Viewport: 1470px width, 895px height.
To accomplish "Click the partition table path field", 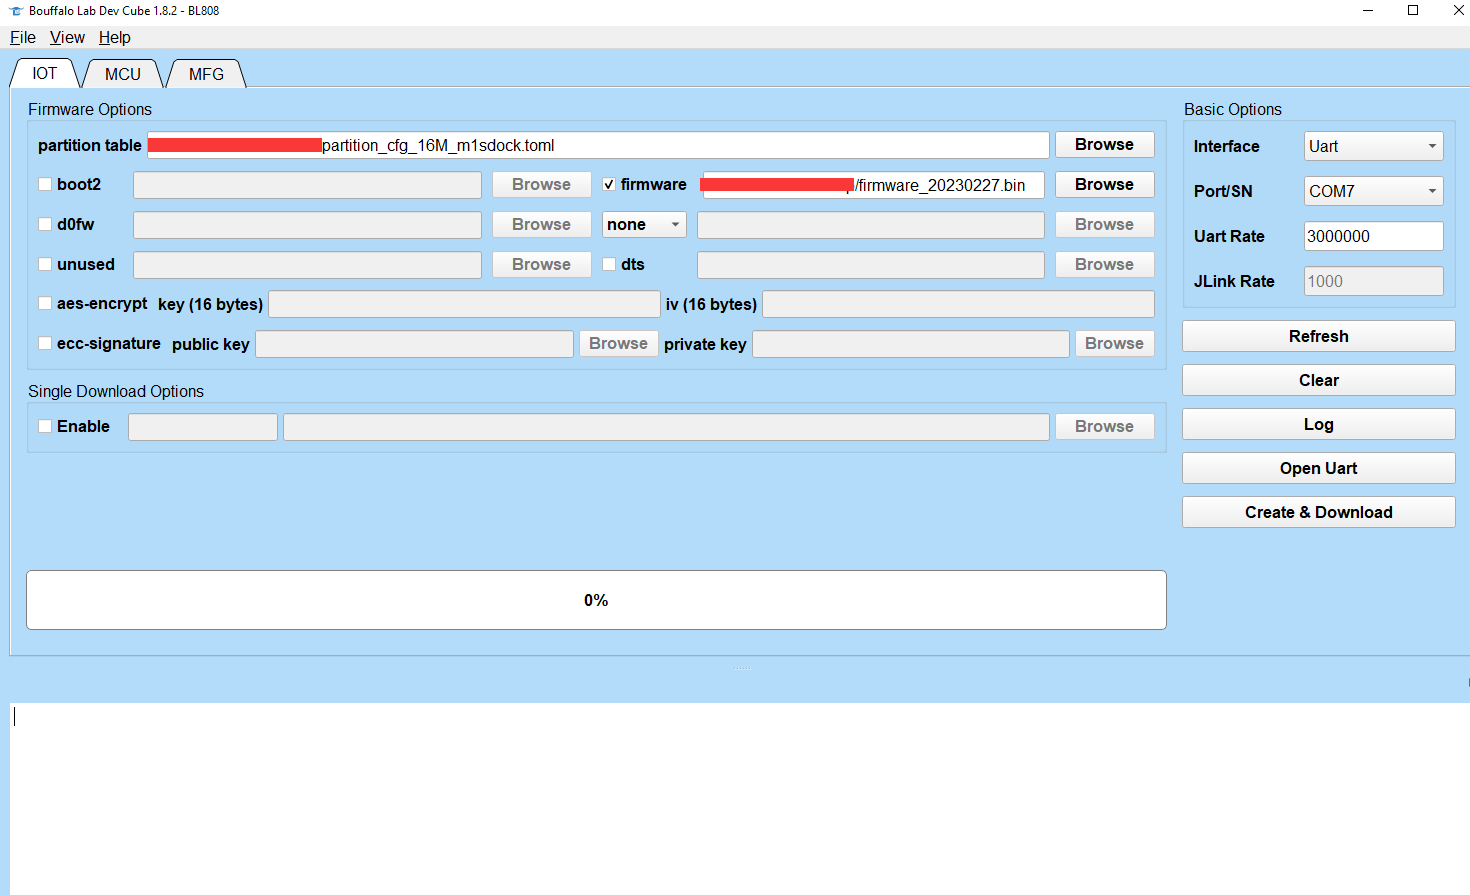I will pos(598,145).
